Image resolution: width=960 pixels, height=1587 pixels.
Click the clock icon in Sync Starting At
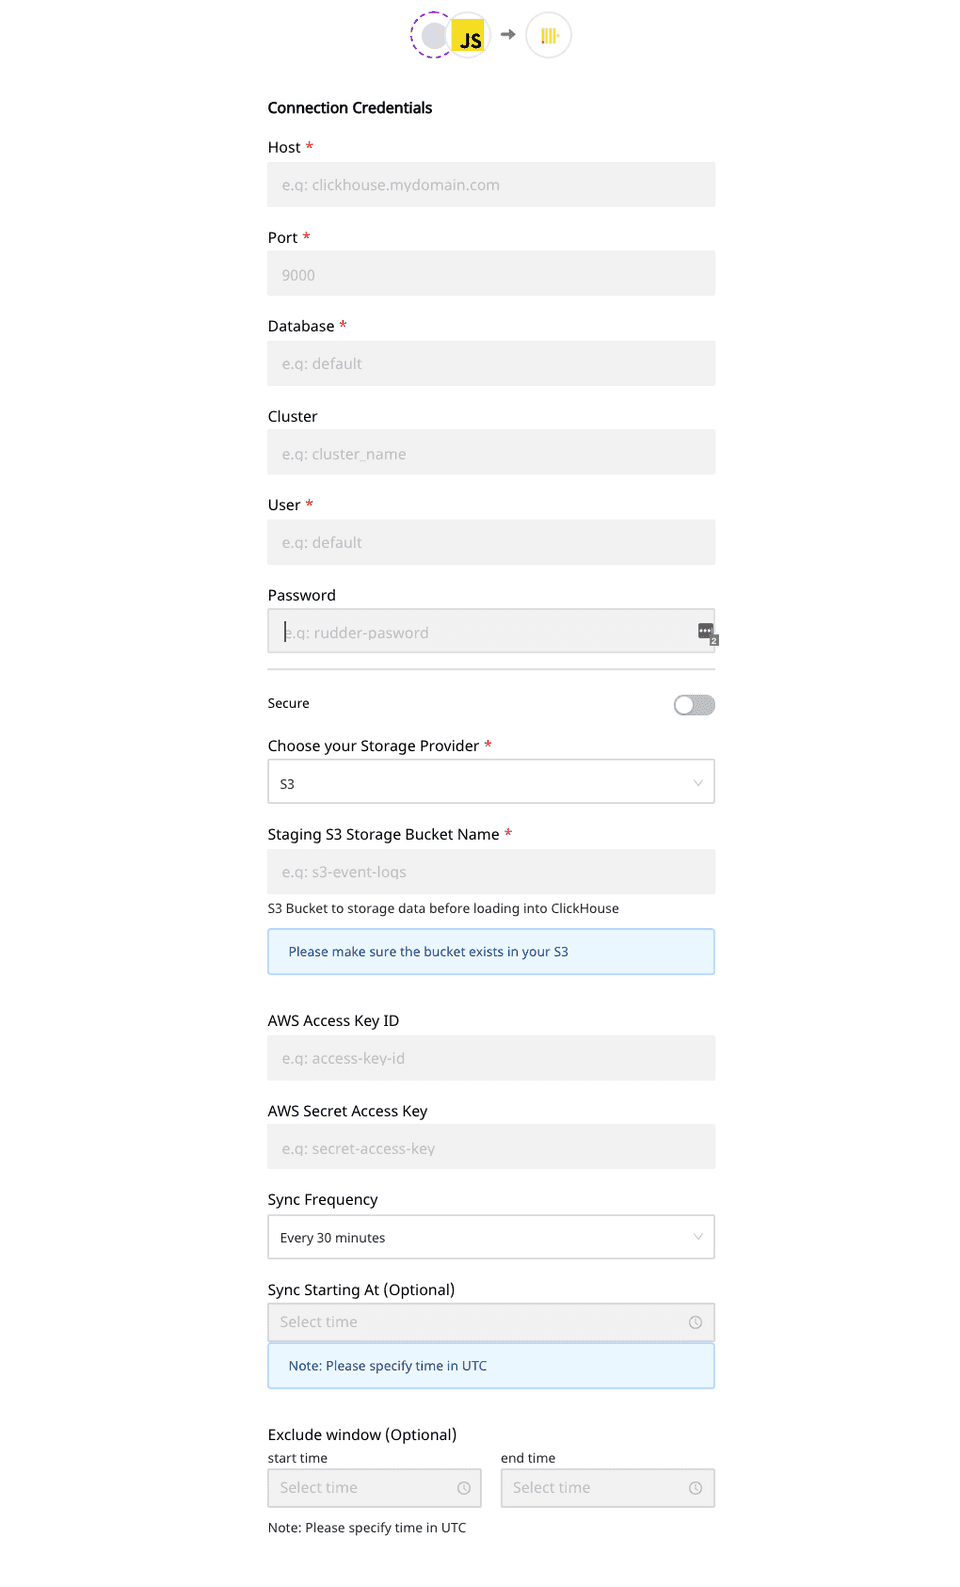click(695, 1323)
